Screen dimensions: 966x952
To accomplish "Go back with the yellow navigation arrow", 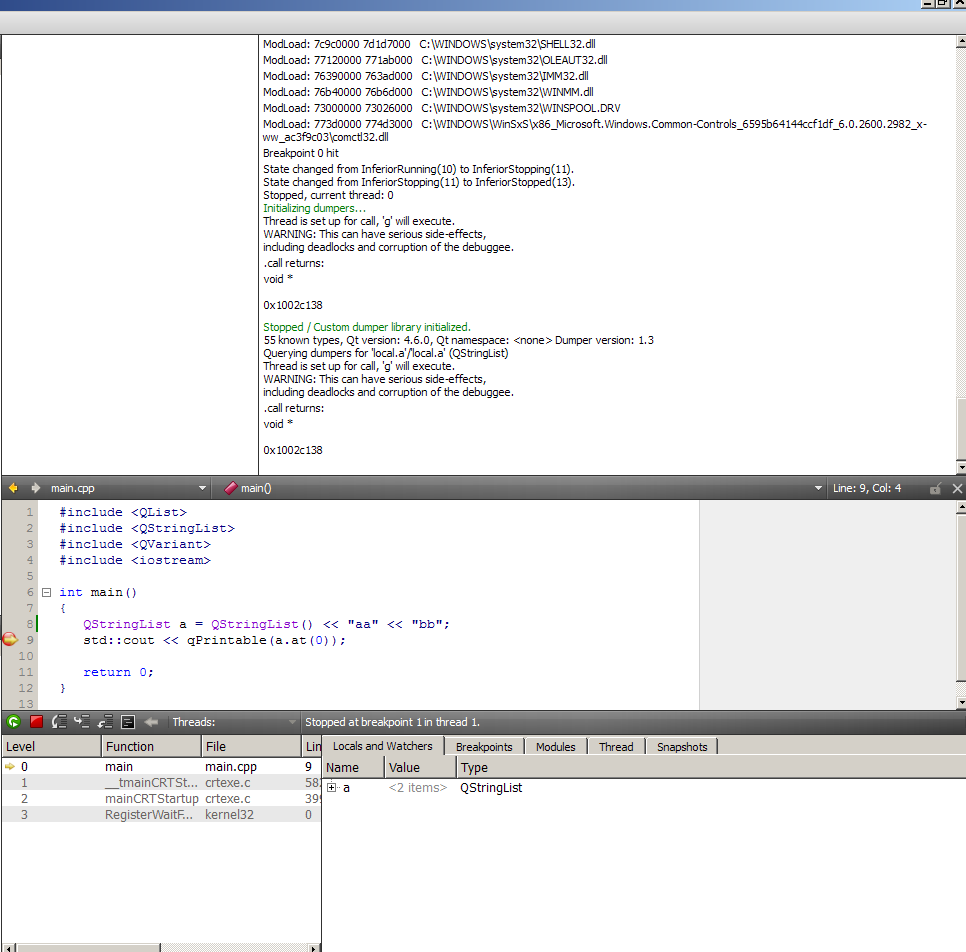I will 14,488.
